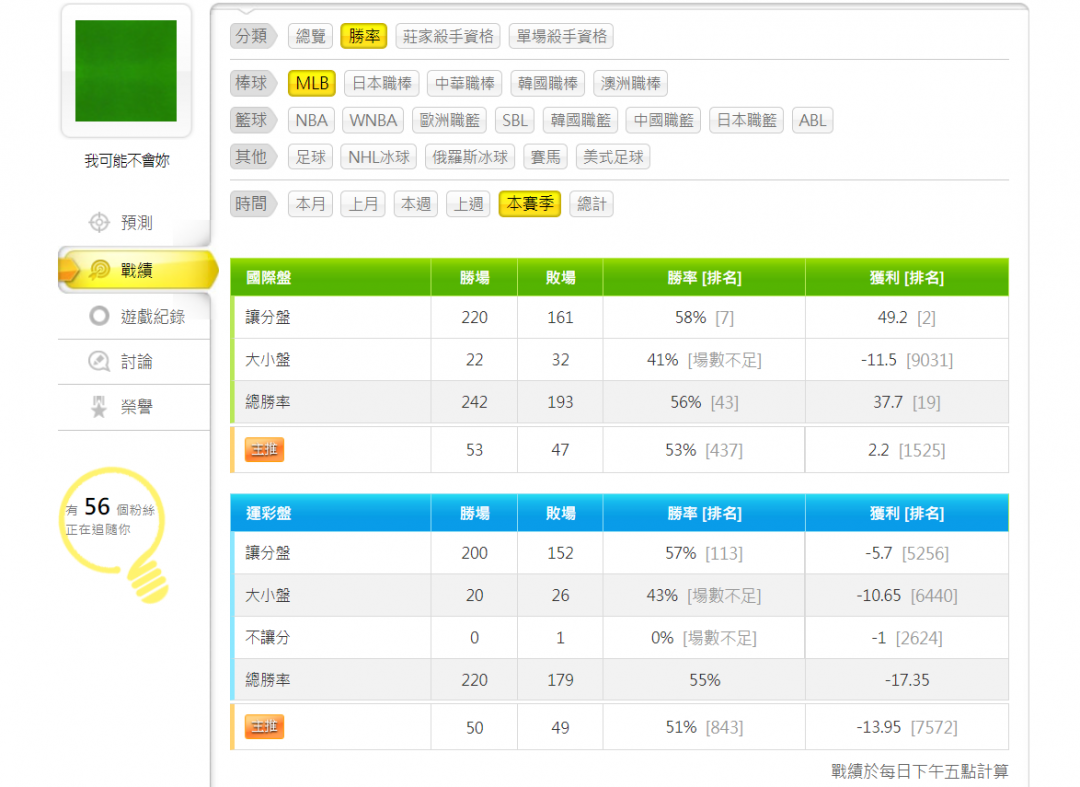Select the NBA basketball filter

point(311,120)
